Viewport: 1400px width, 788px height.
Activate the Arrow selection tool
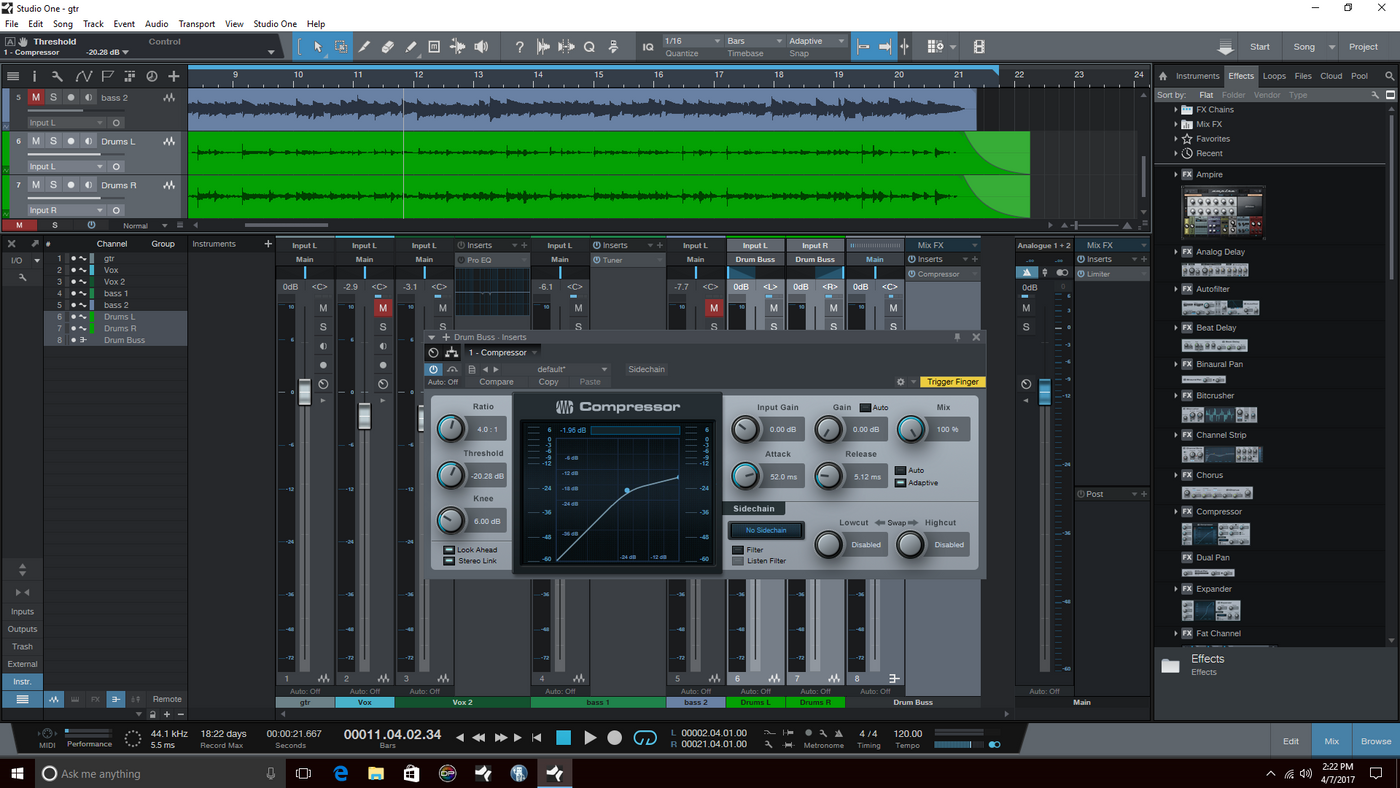[318, 47]
